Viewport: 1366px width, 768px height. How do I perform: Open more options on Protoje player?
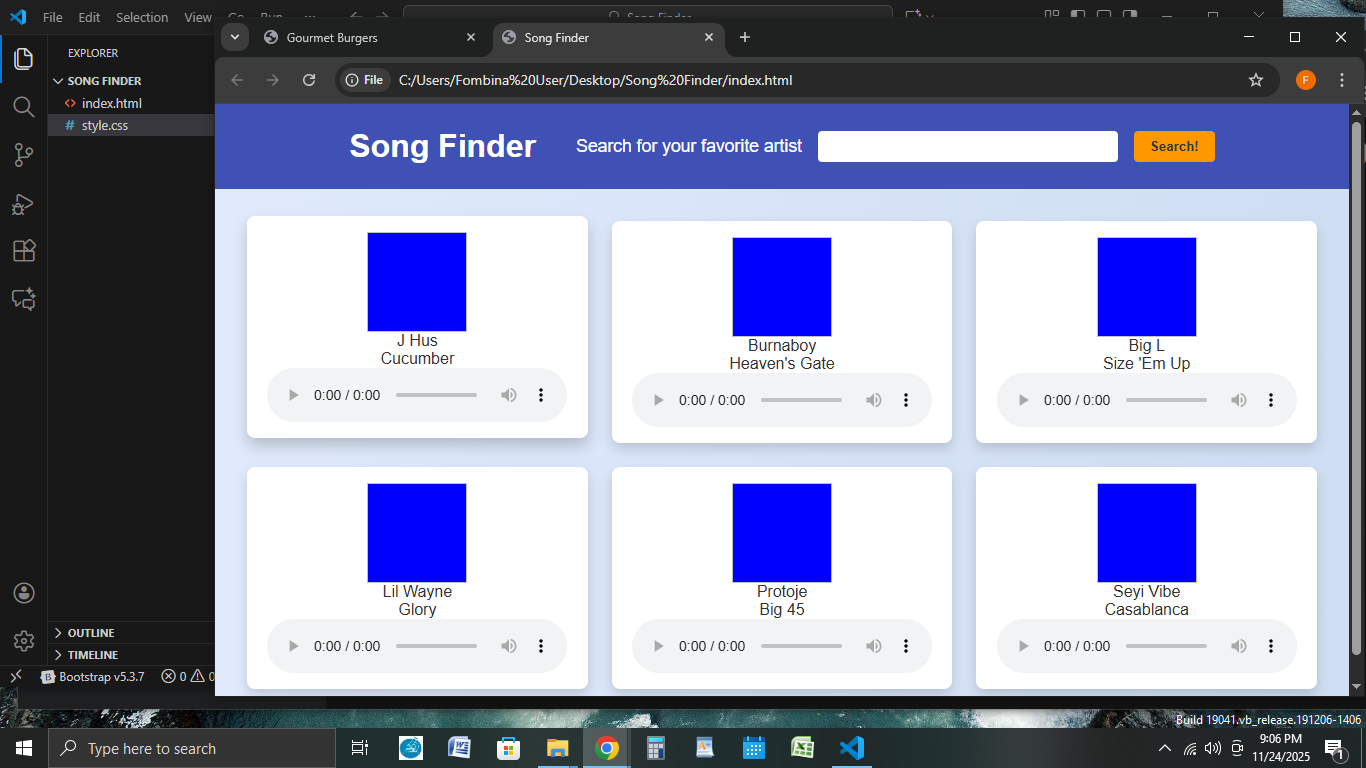pyautogui.click(x=906, y=646)
